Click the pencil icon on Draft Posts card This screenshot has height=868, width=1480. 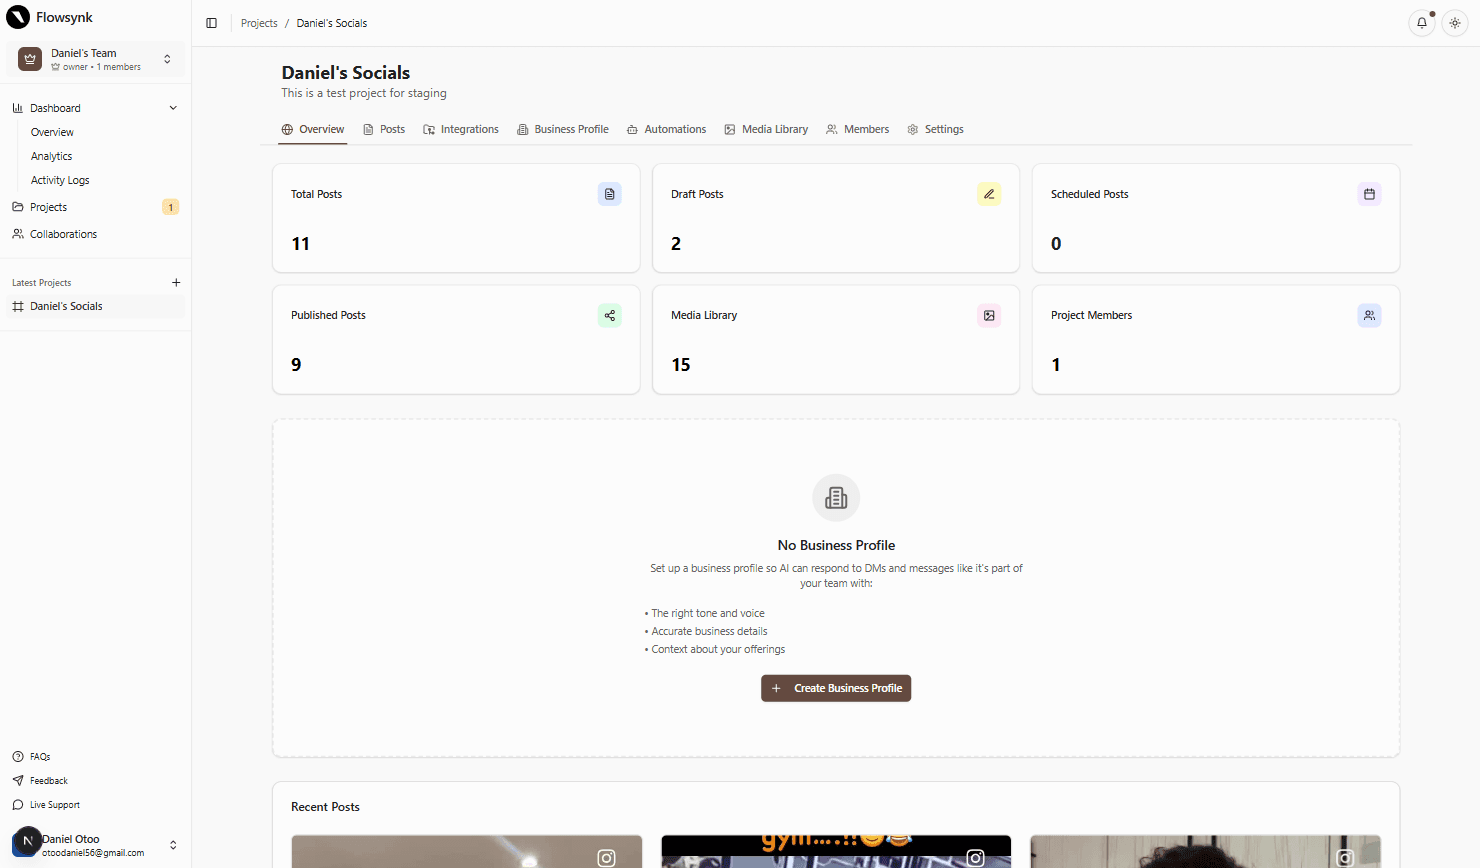[989, 193]
